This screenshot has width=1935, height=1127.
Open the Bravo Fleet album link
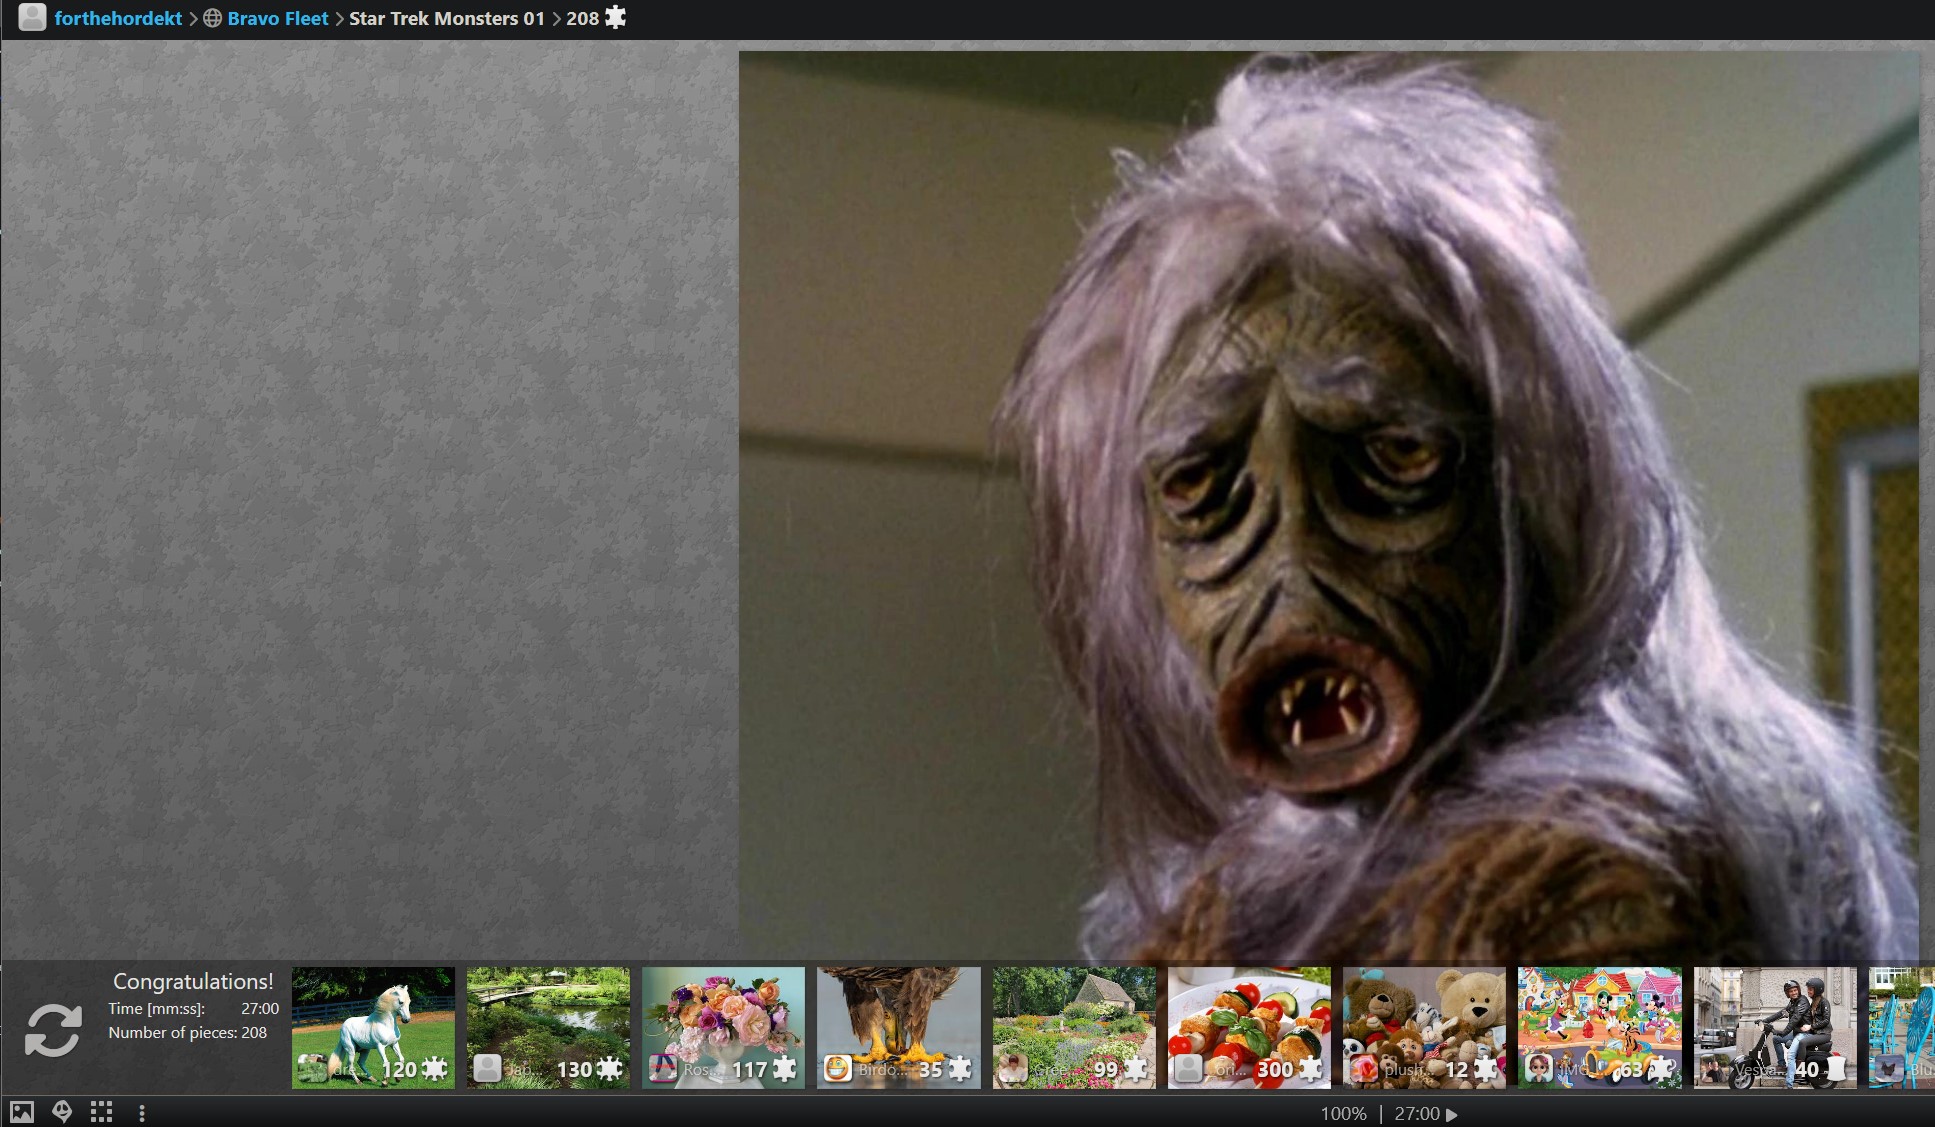278,18
